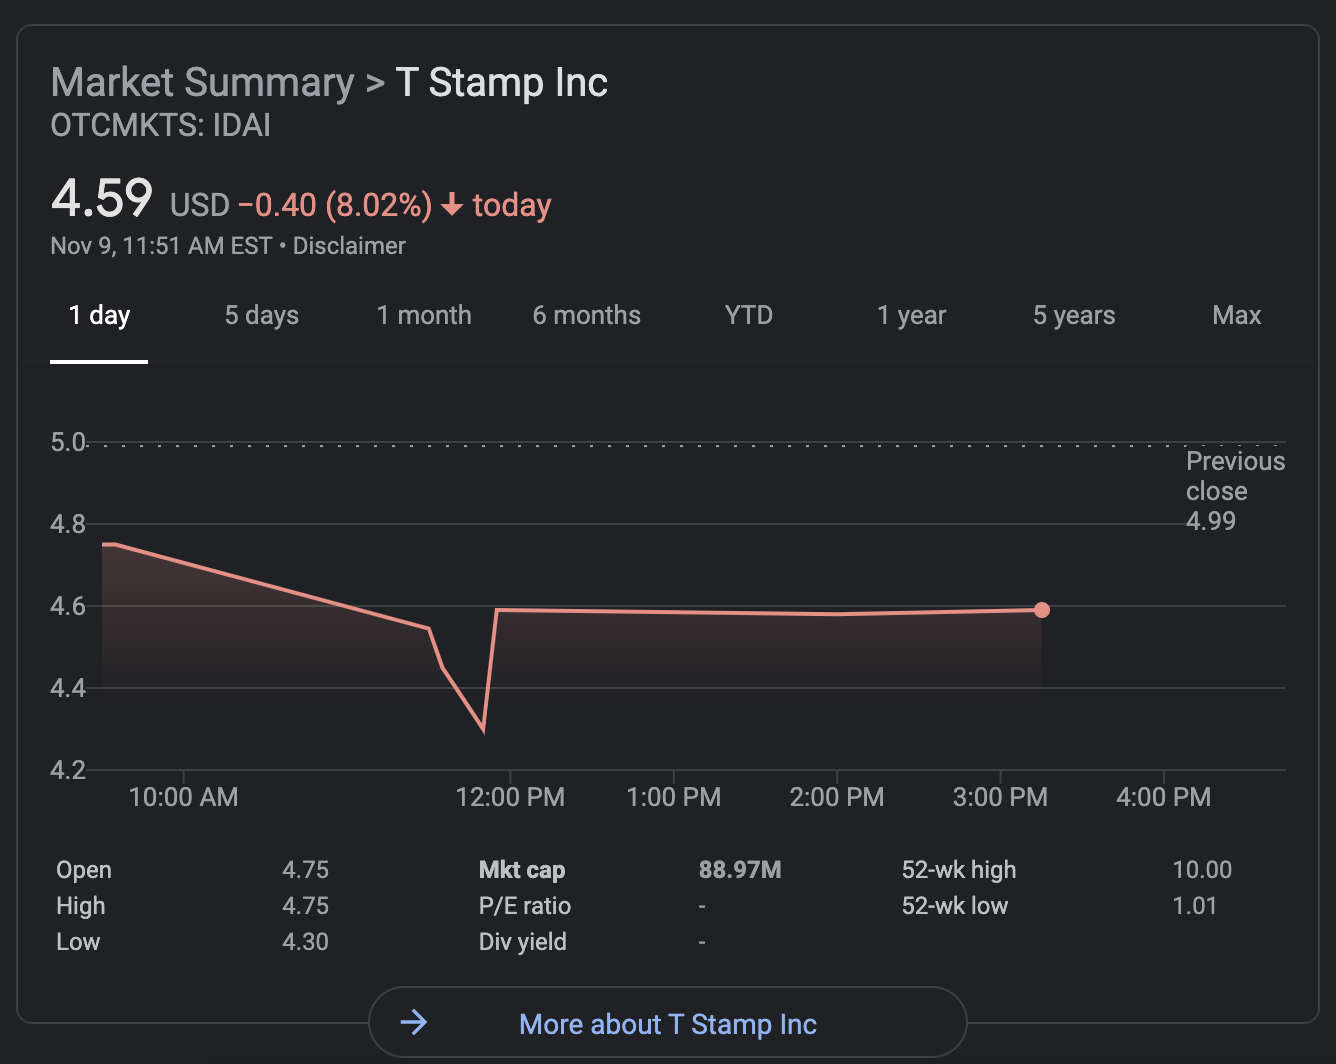Click the 2:00 PM axis label
This screenshot has width=1336, height=1064.
[837, 797]
